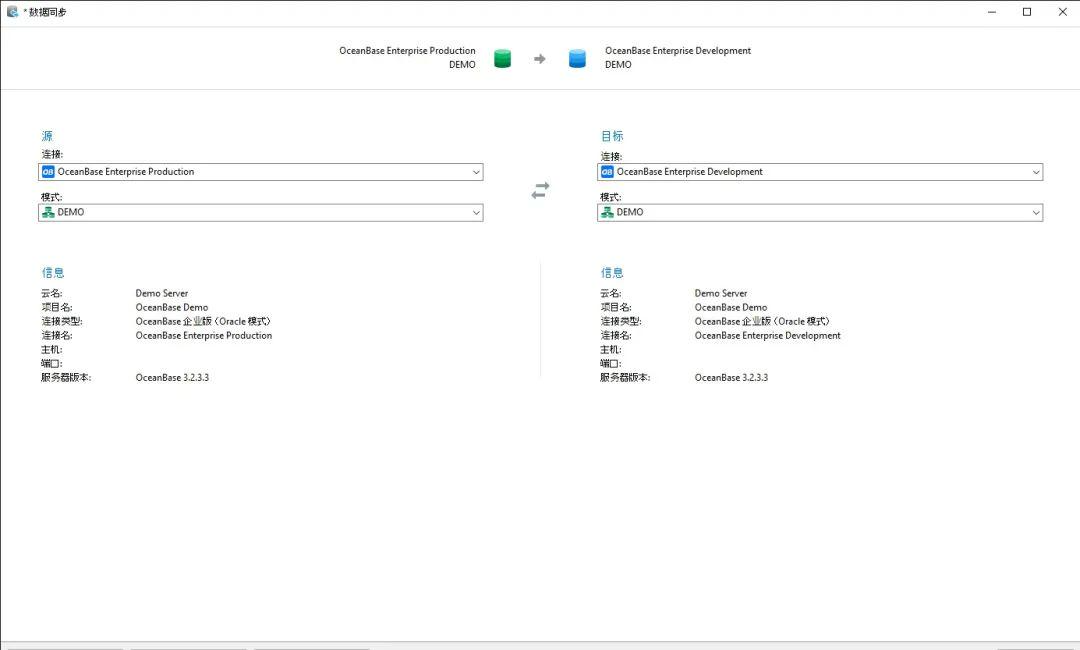Click the target 主机 label
1080x650 pixels.
coord(610,350)
